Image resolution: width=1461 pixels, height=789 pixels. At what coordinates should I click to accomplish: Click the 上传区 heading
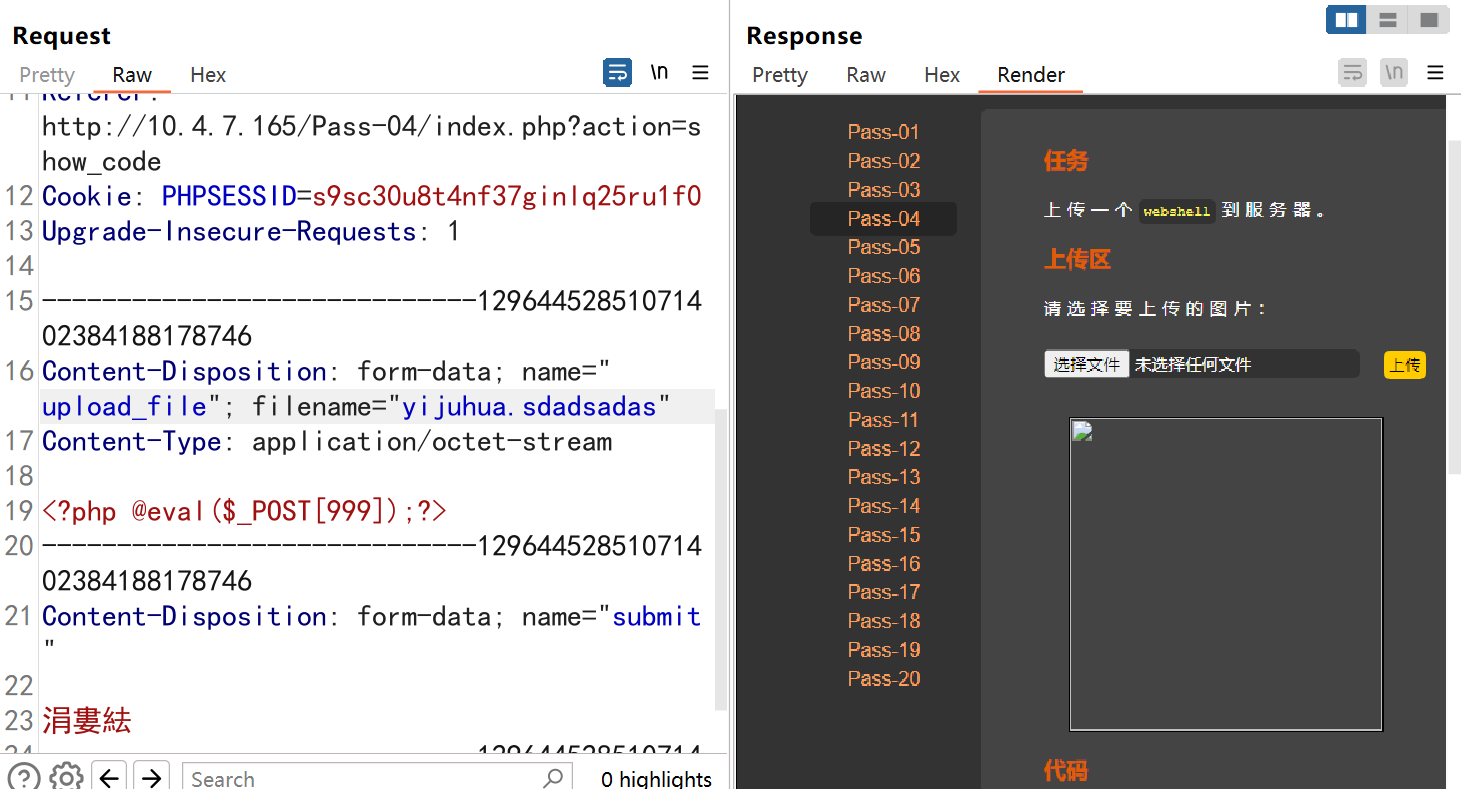click(1077, 260)
